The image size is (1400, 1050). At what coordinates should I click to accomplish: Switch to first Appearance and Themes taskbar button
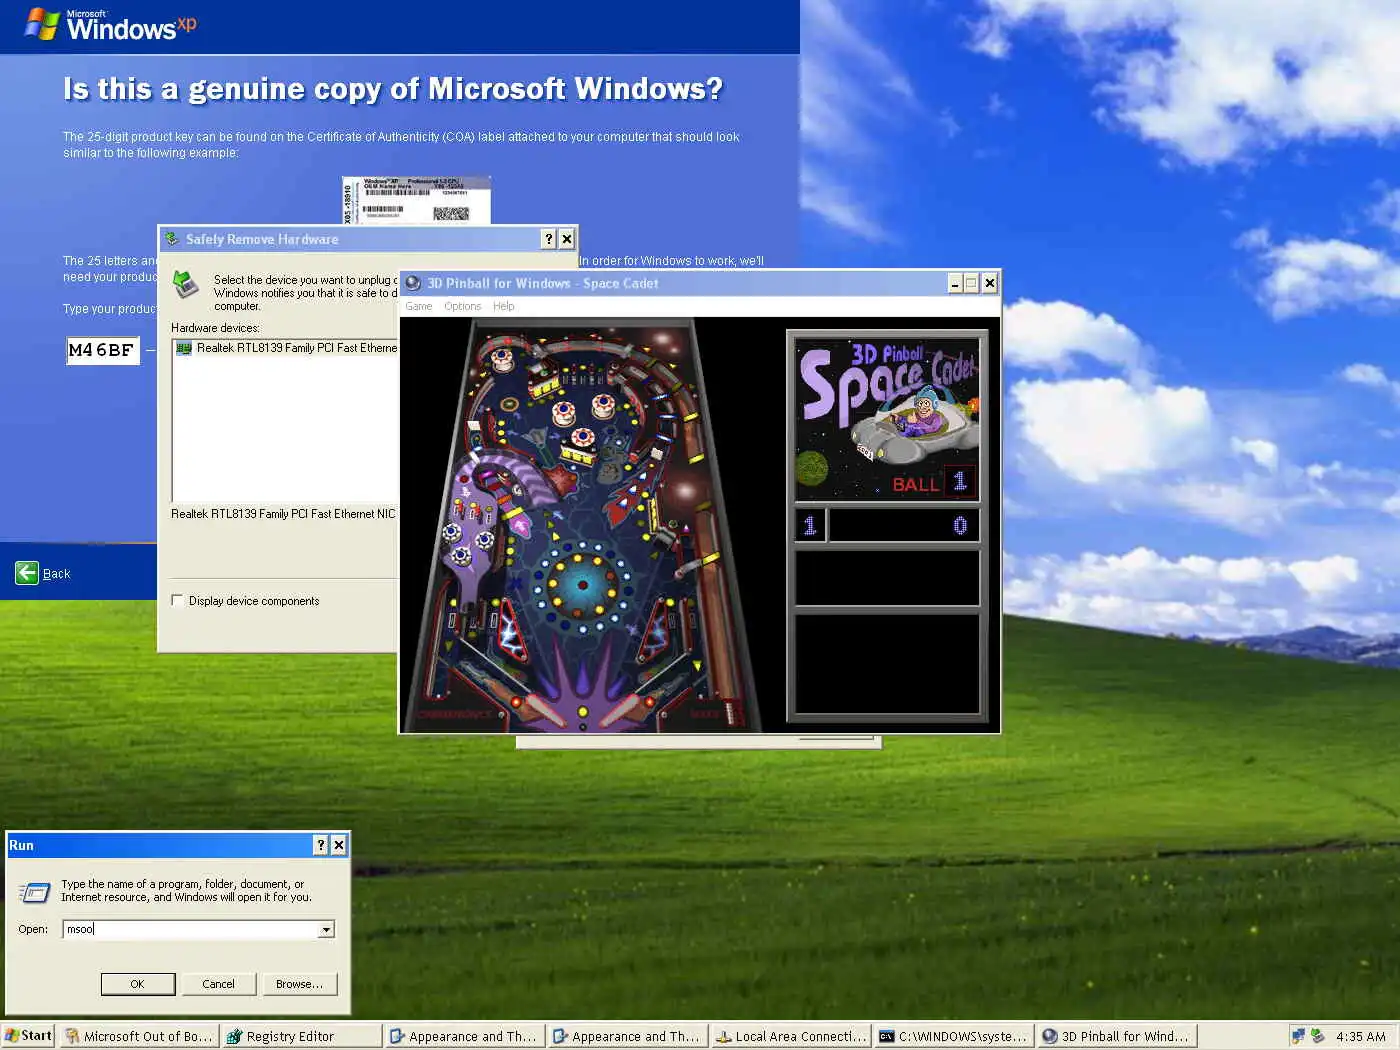click(465, 1036)
